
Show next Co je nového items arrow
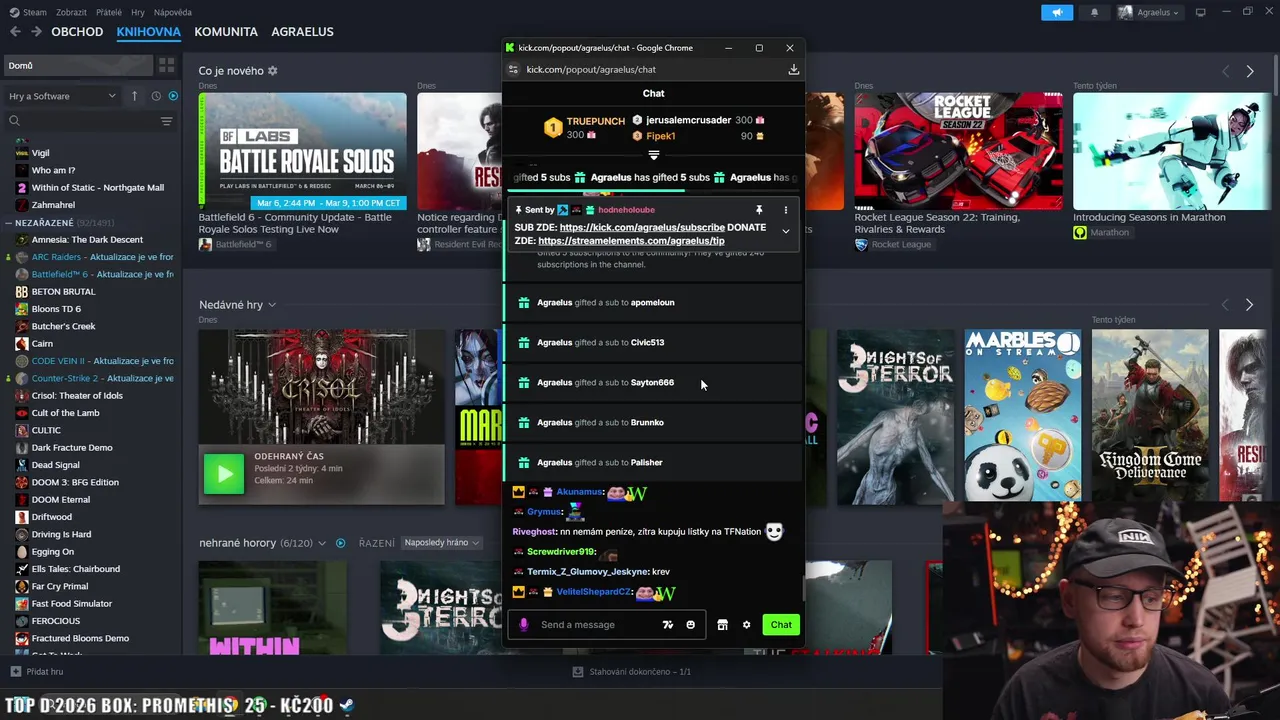[1249, 72]
